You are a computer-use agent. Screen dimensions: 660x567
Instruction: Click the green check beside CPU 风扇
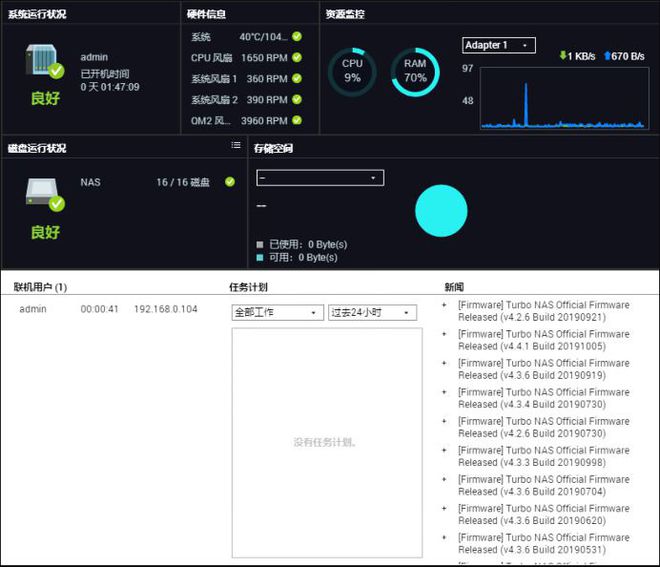(x=297, y=58)
